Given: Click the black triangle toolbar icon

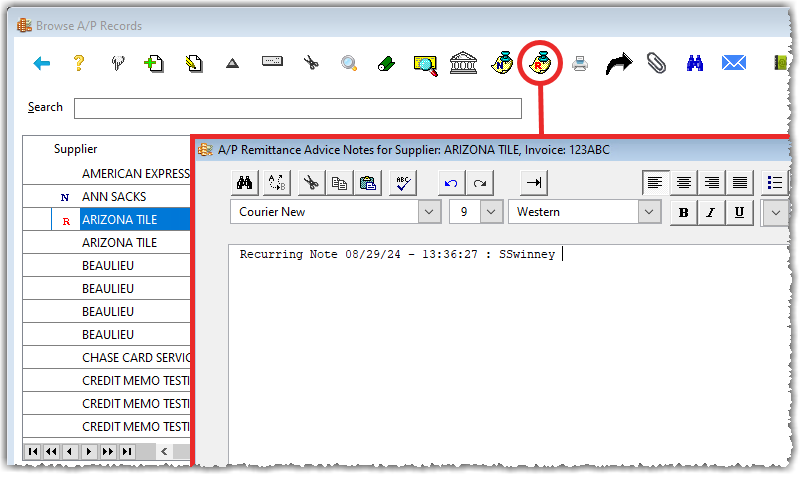Looking at the screenshot, I should (x=232, y=64).
